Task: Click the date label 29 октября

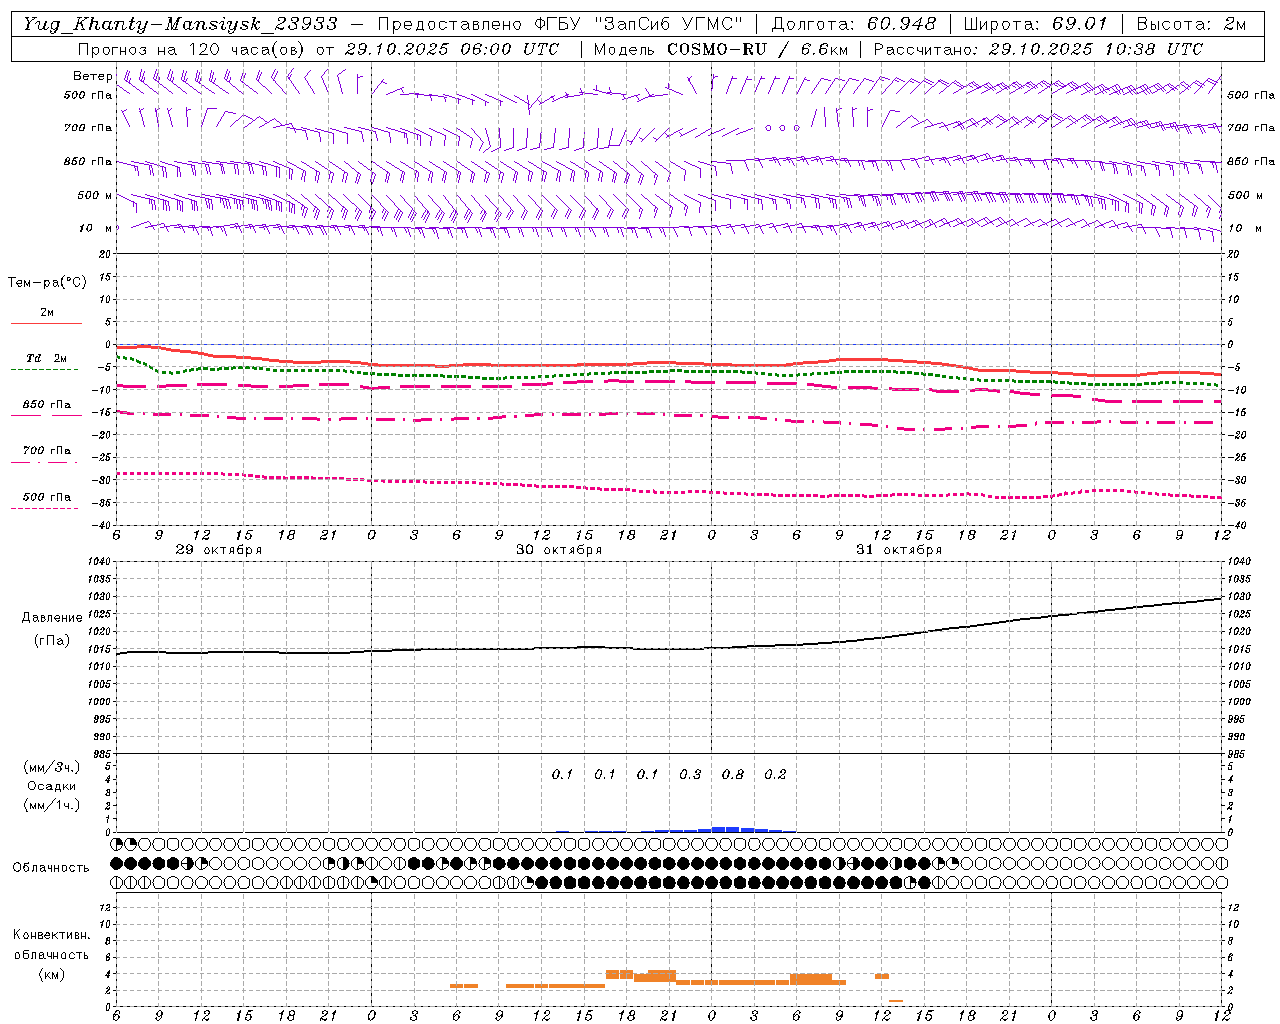Action: (x=219, y=550)
